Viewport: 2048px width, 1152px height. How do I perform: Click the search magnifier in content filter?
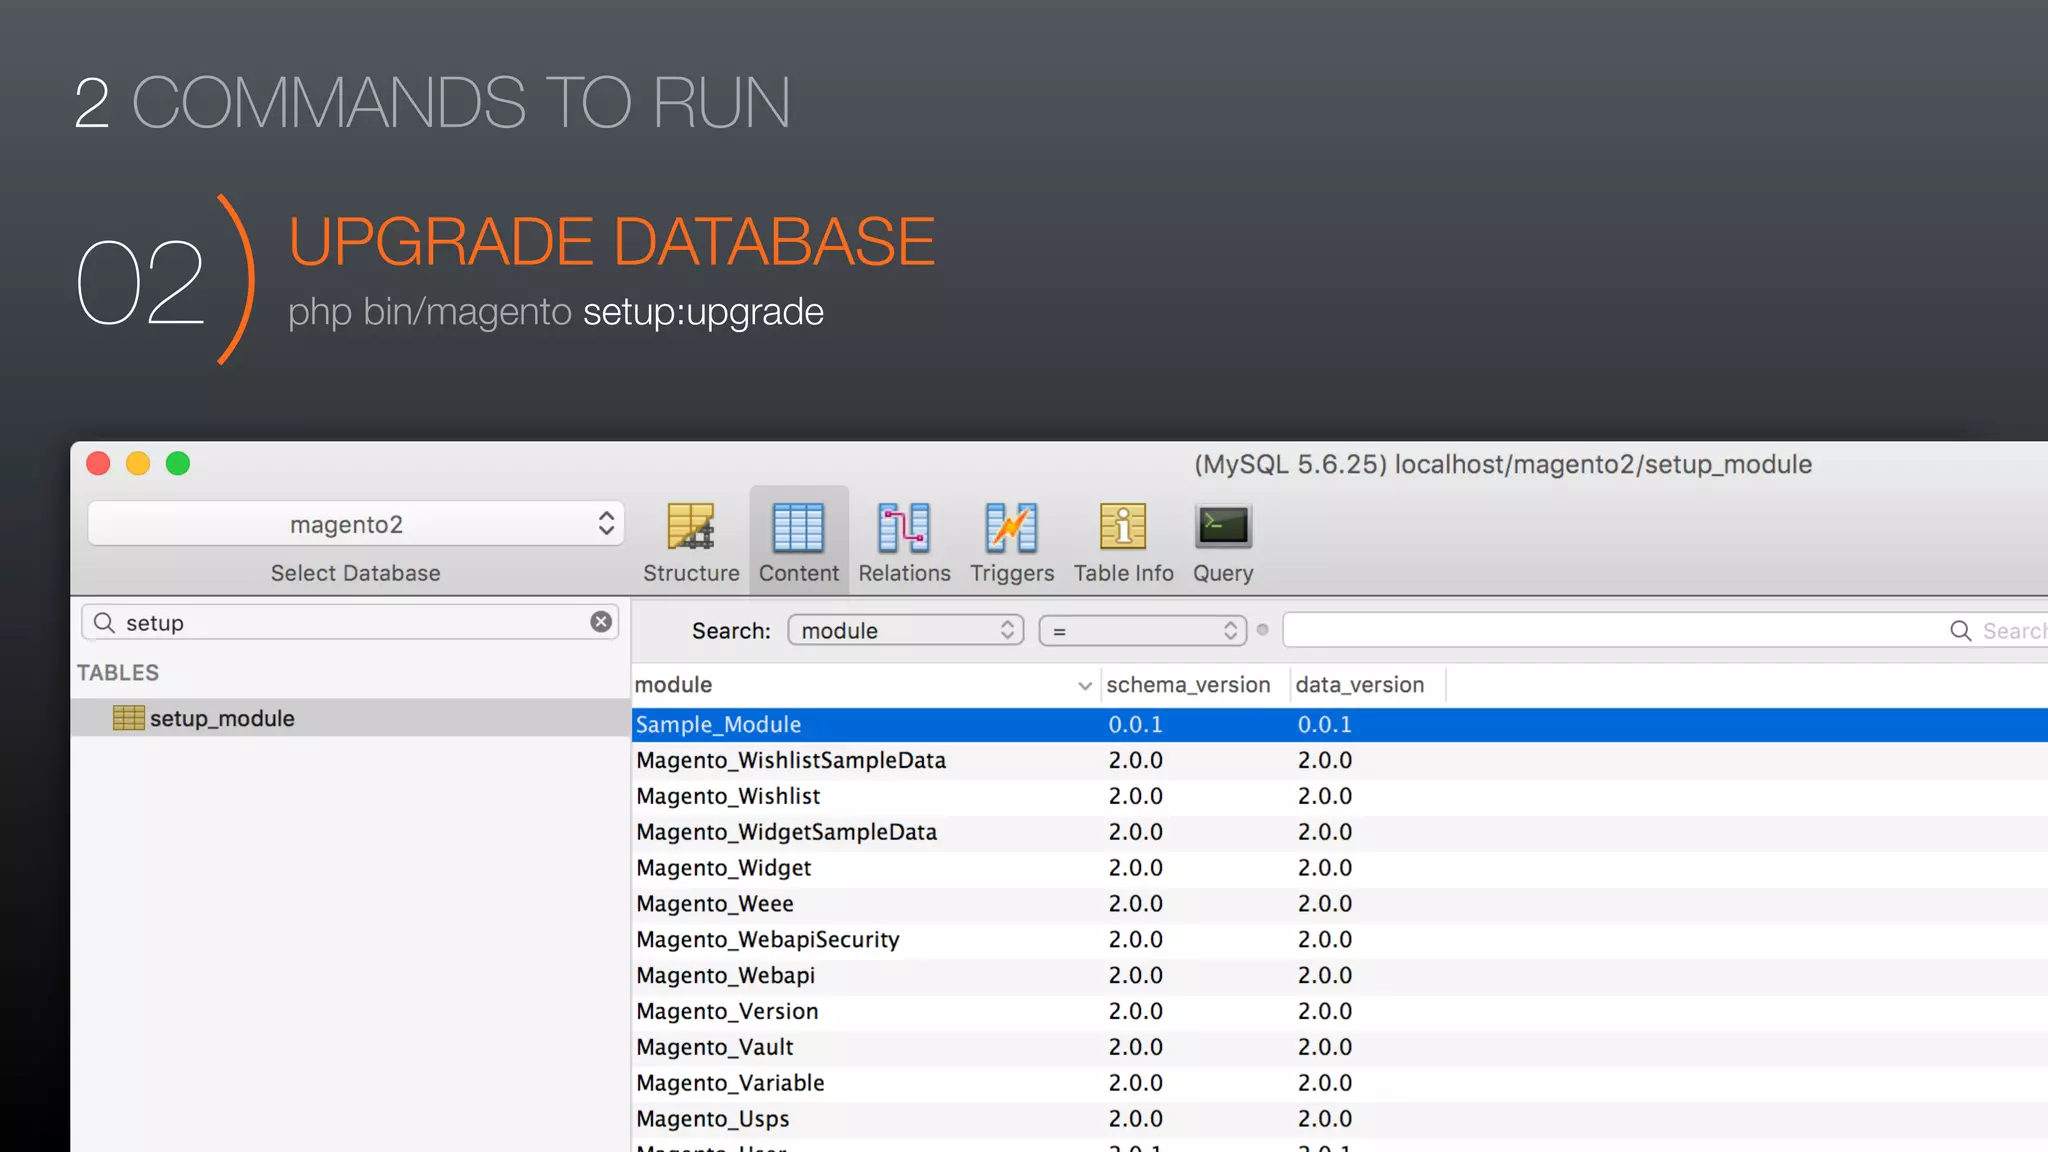coord(1960,631)
